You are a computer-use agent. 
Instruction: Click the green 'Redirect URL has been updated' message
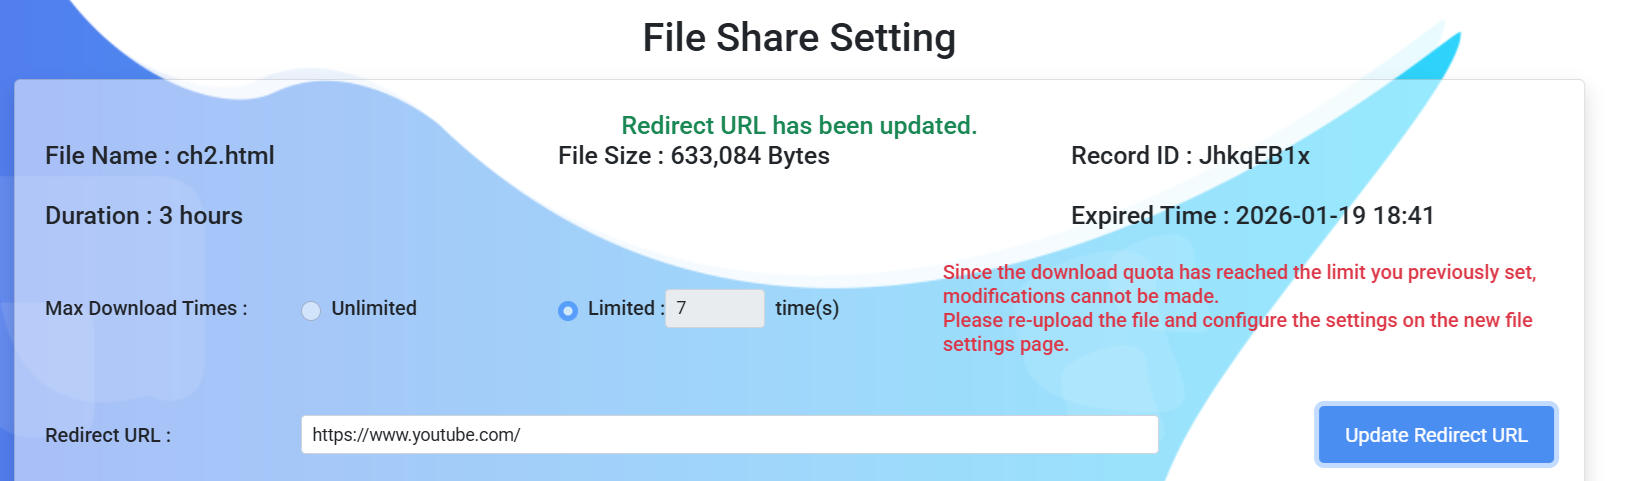pos(799,126)
